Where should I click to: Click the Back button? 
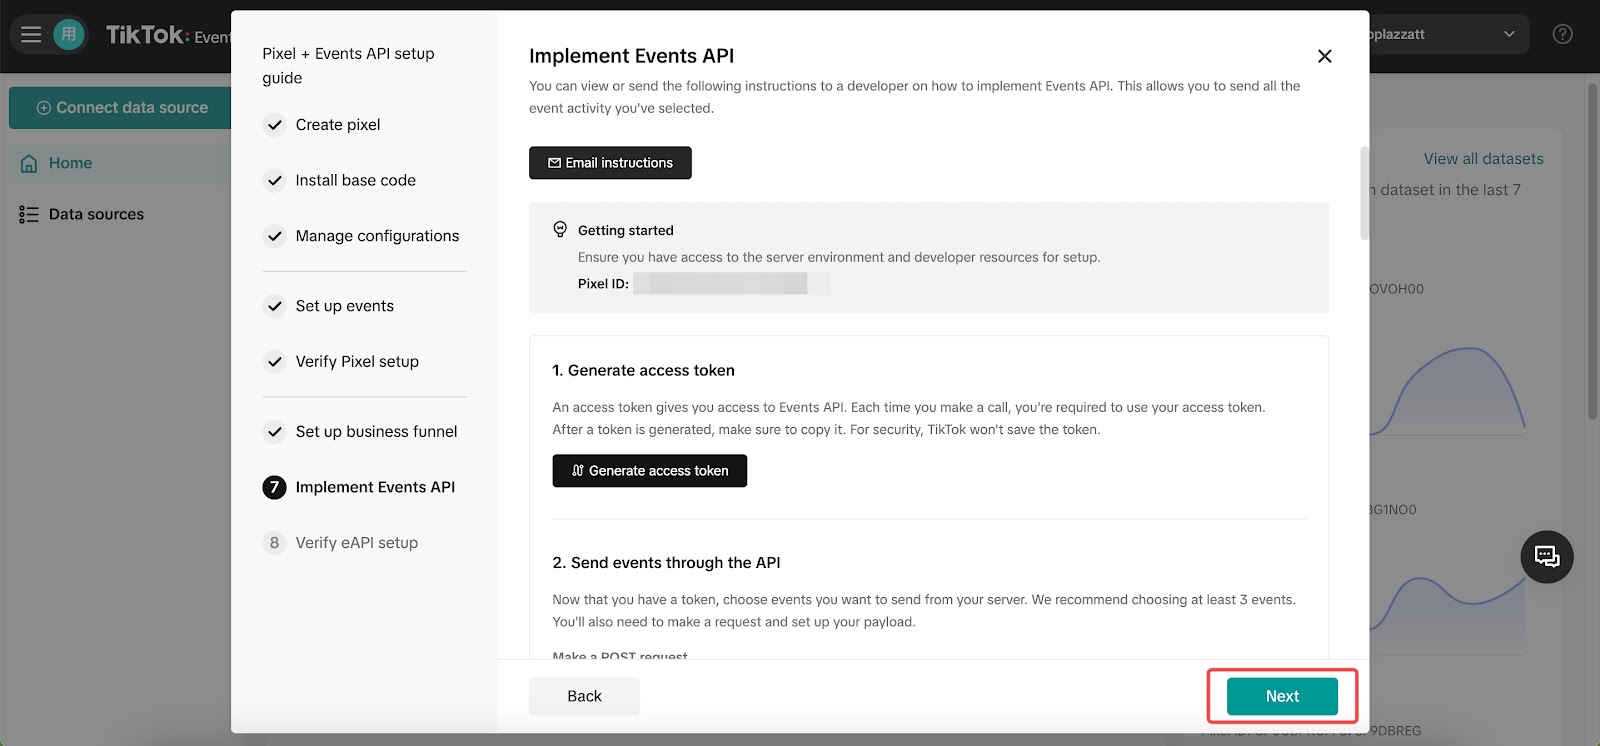584,697
